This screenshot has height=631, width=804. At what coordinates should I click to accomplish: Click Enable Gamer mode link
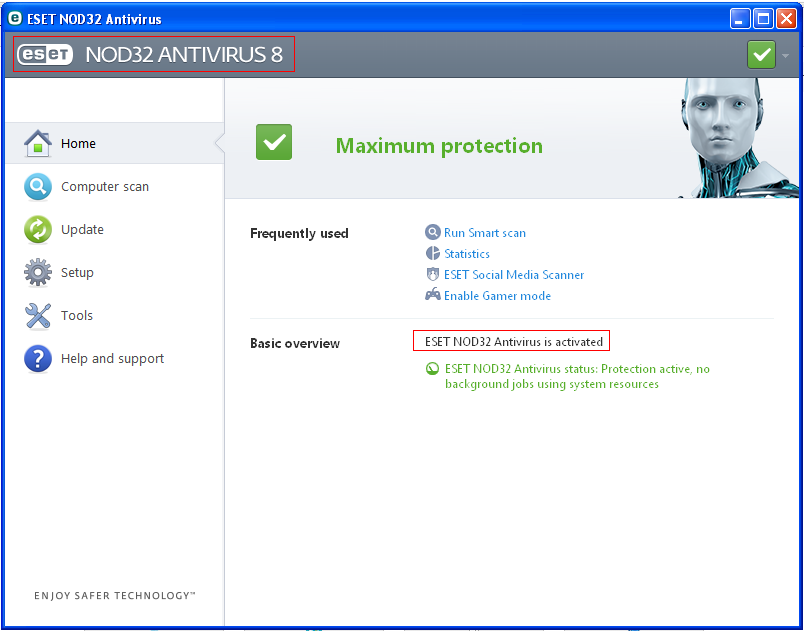(497, 296)
